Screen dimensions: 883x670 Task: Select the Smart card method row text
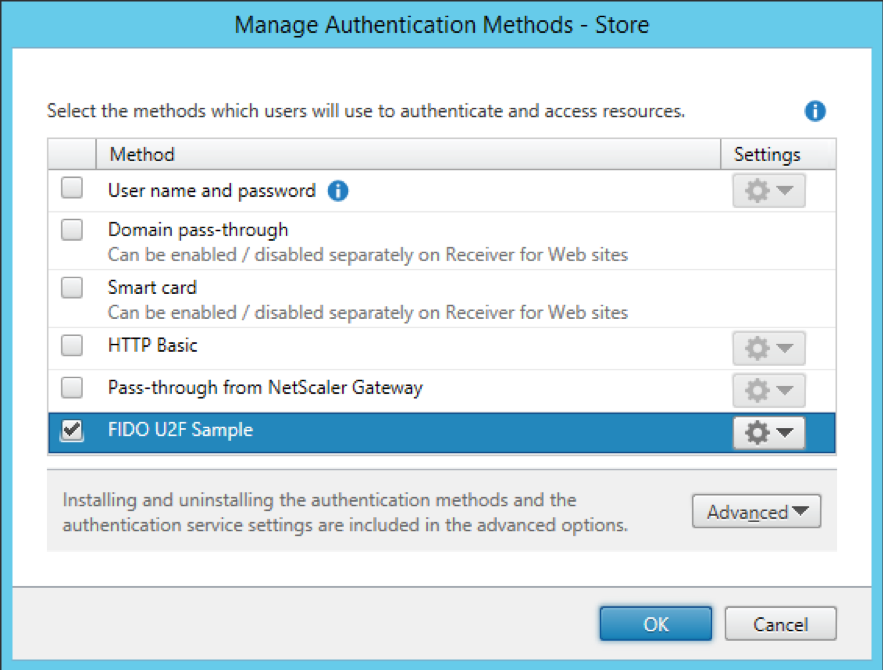point(152,288)
